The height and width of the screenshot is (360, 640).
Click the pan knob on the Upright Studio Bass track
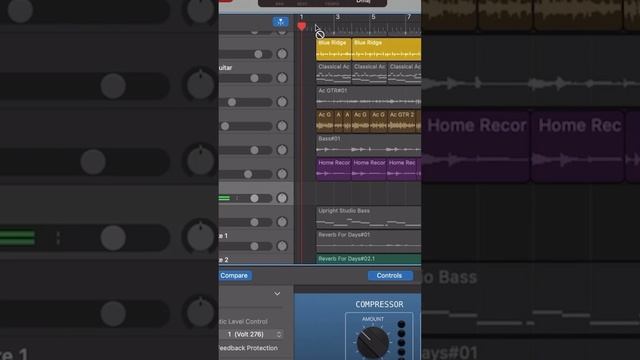(x=282, y=222)
